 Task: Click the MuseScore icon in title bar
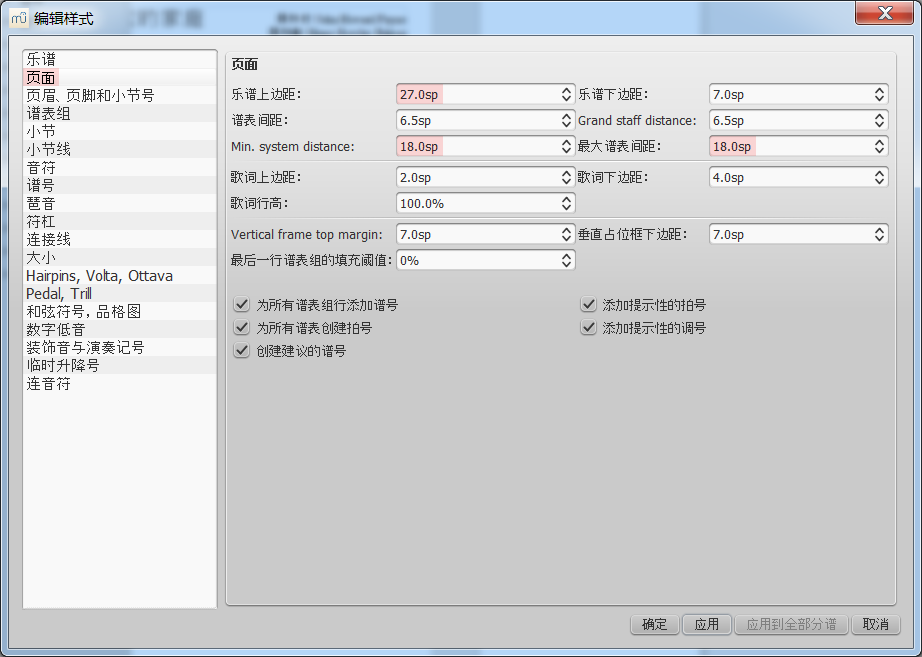coord(19,17)
